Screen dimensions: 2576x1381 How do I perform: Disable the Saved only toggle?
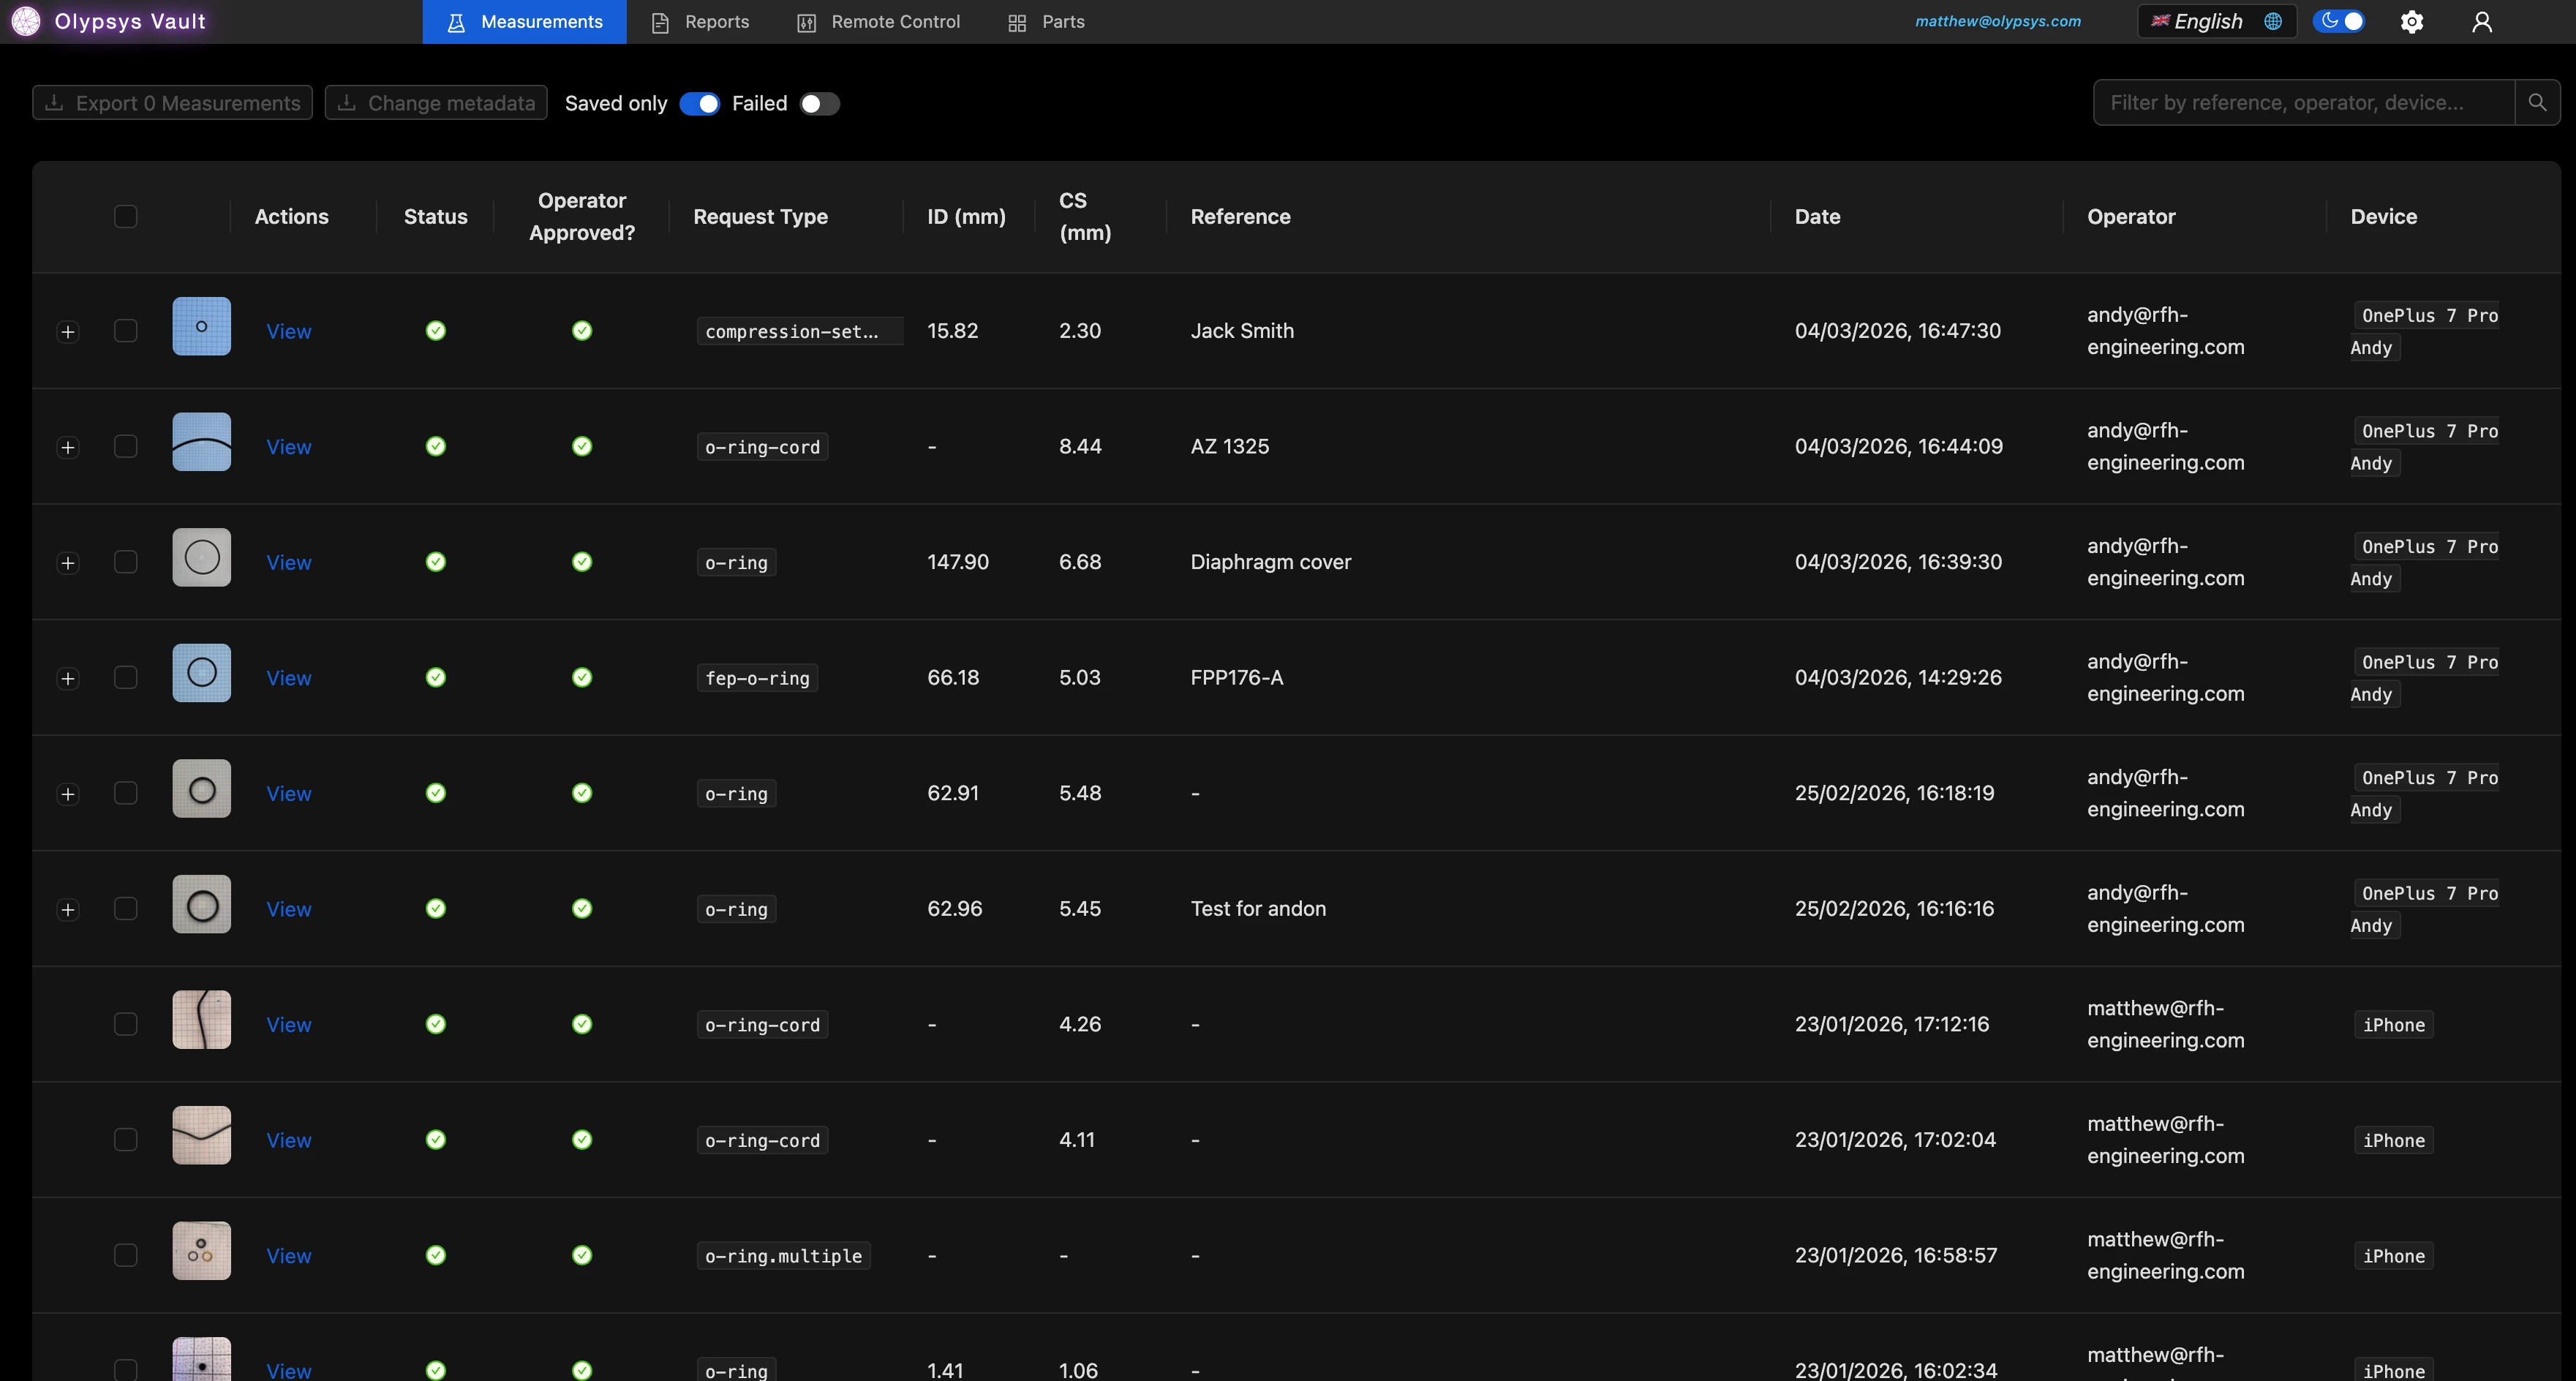click(700, 103)
